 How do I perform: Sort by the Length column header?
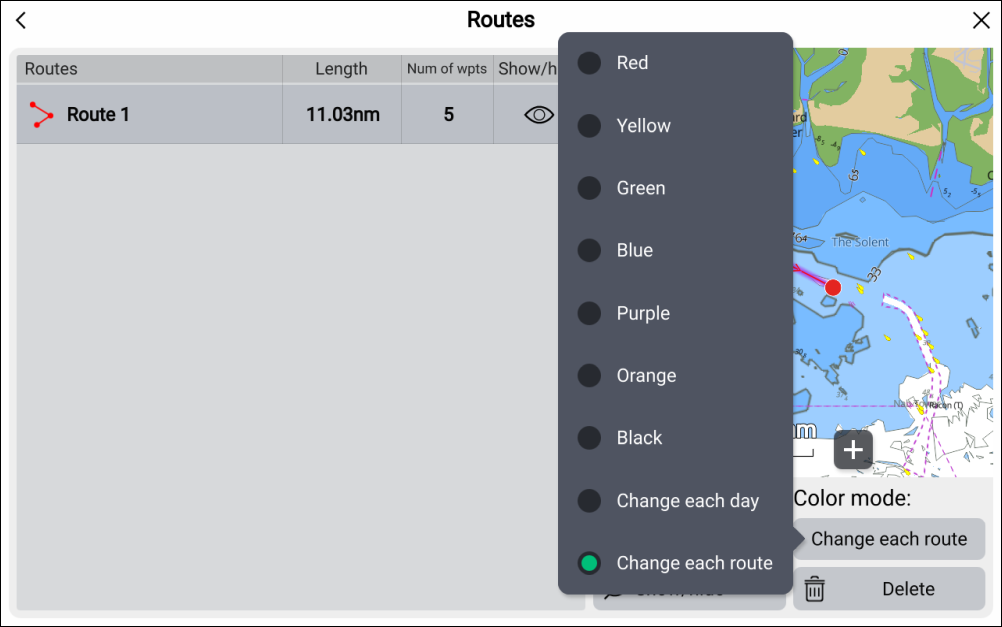(x=341, y=69)
